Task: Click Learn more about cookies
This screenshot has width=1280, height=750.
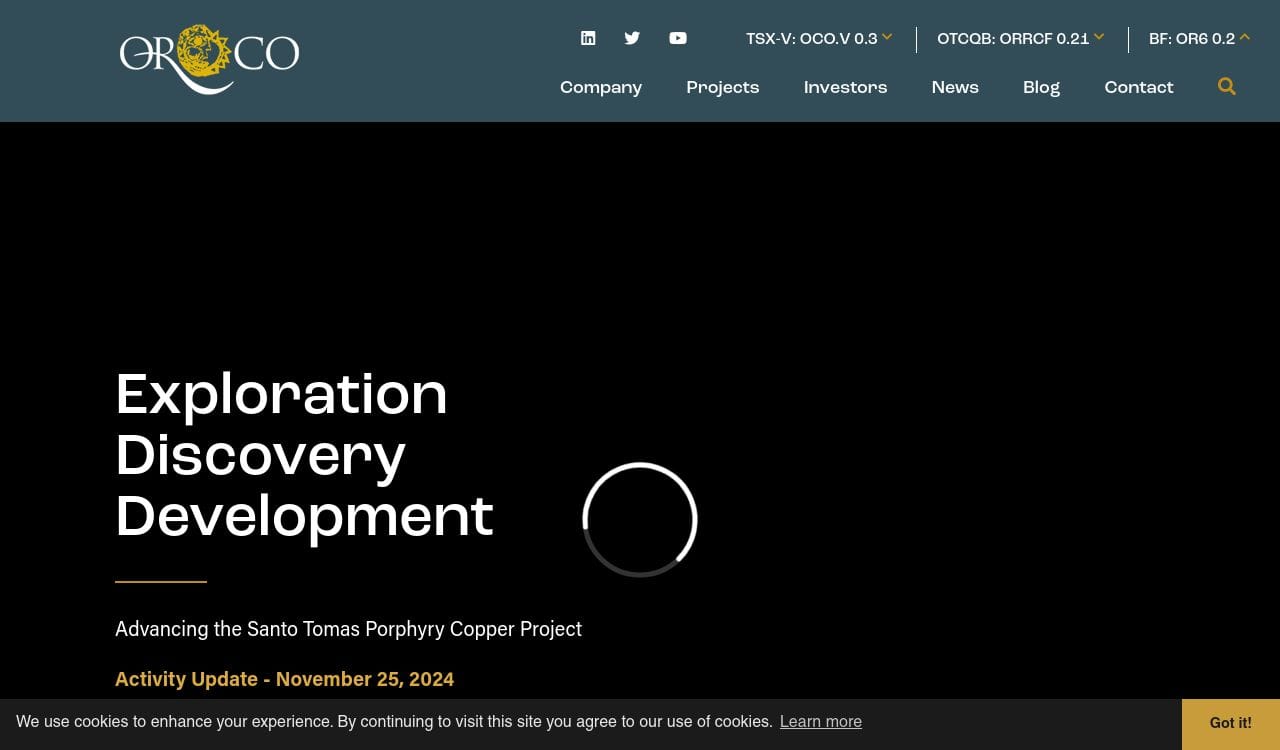Action: click(820, 722)
